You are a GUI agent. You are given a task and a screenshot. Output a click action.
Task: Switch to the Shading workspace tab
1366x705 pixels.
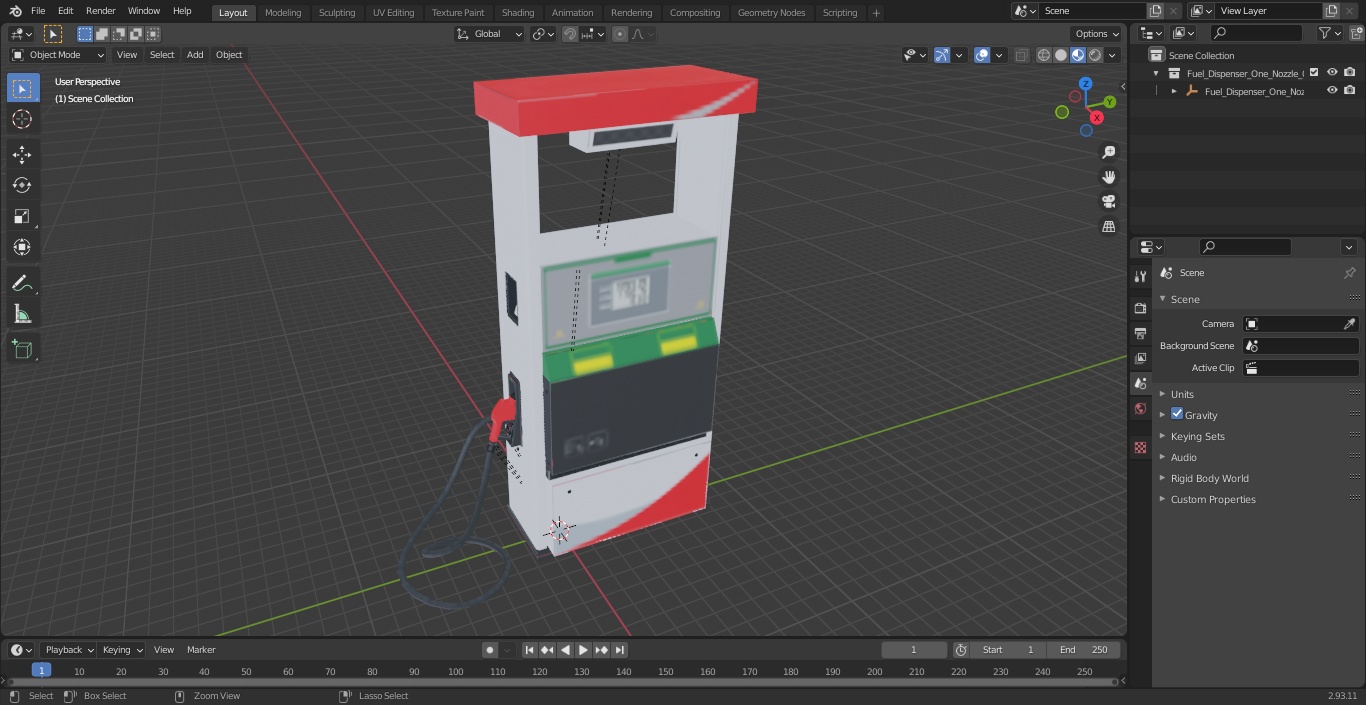(x=518, y=12)
